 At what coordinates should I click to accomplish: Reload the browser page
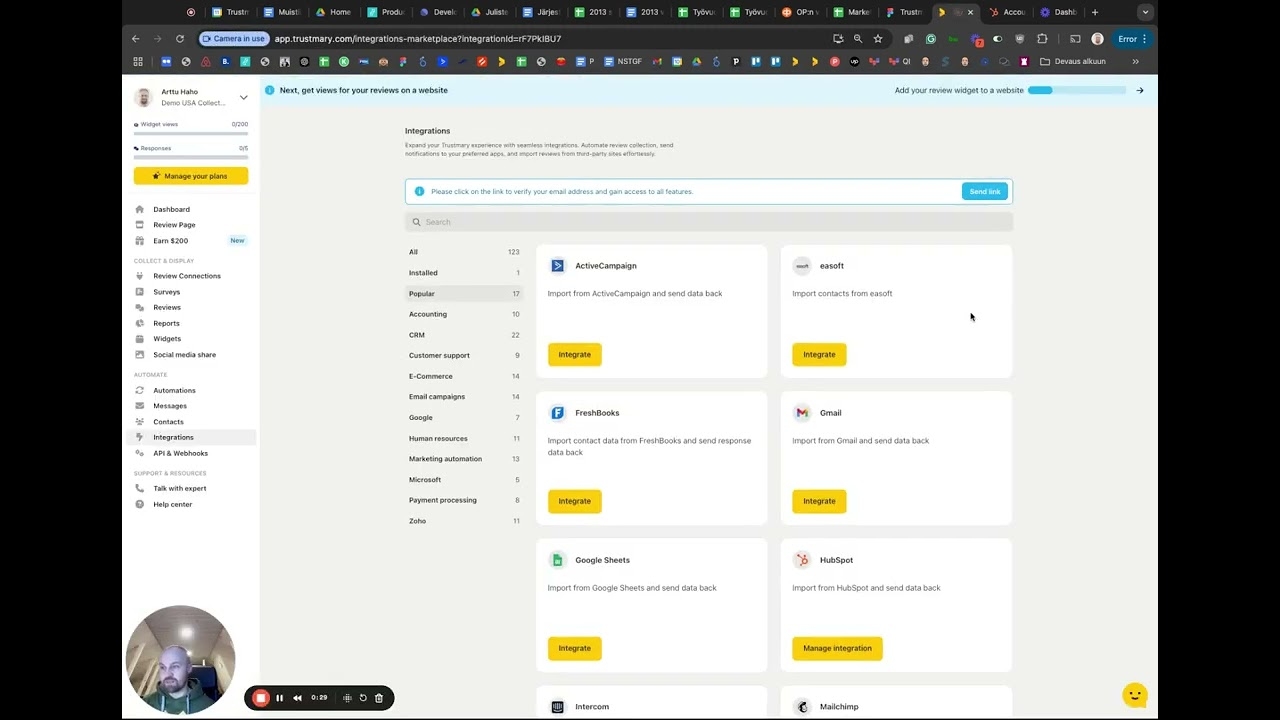(180, 39)
